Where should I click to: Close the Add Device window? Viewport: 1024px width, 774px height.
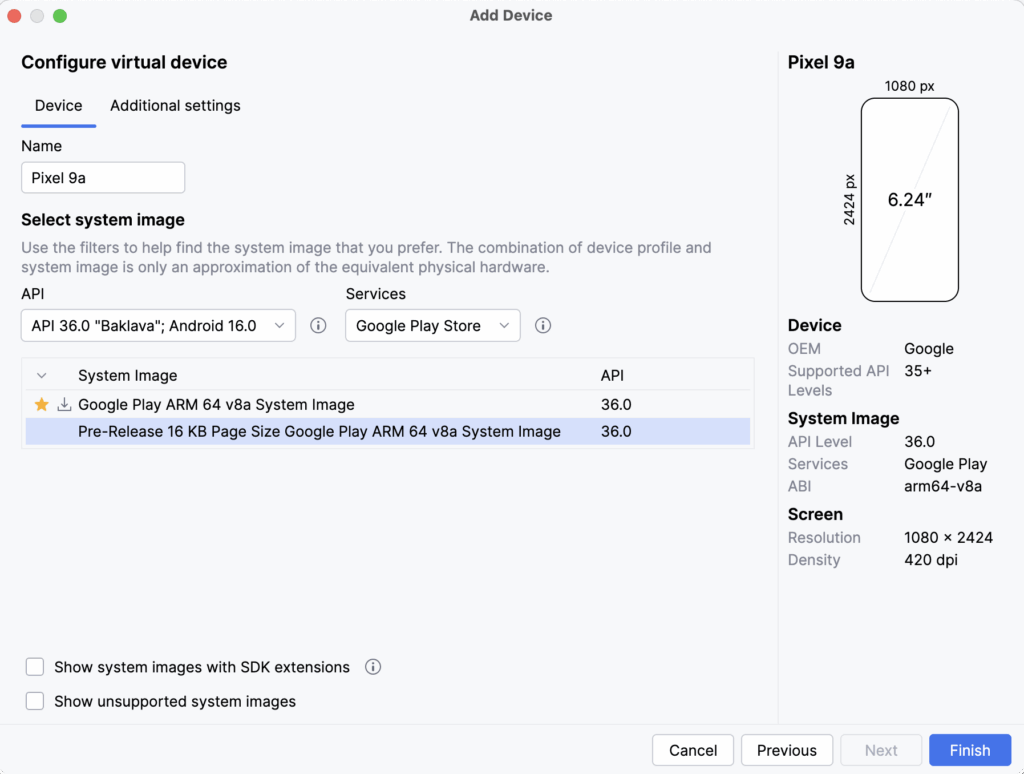[14, 16]
